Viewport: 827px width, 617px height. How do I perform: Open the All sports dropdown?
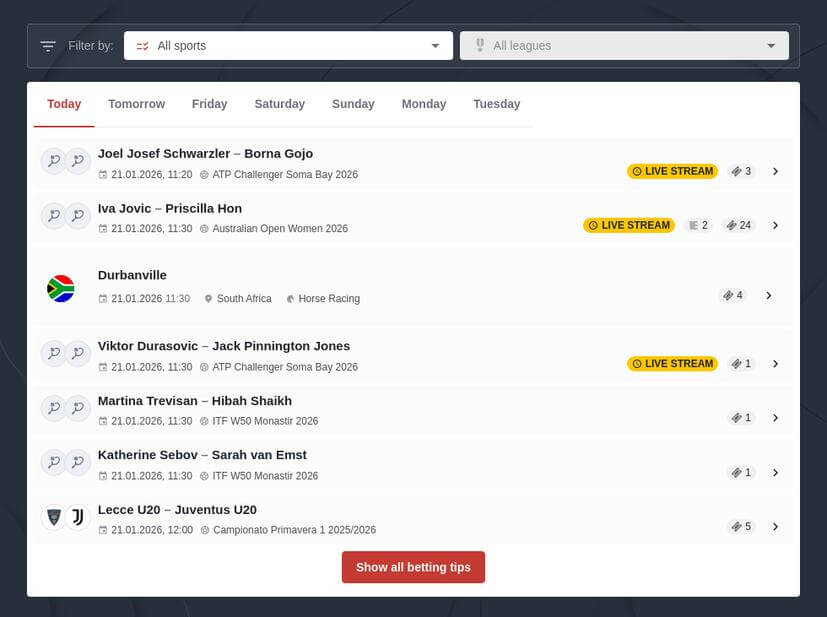point(288,45)
